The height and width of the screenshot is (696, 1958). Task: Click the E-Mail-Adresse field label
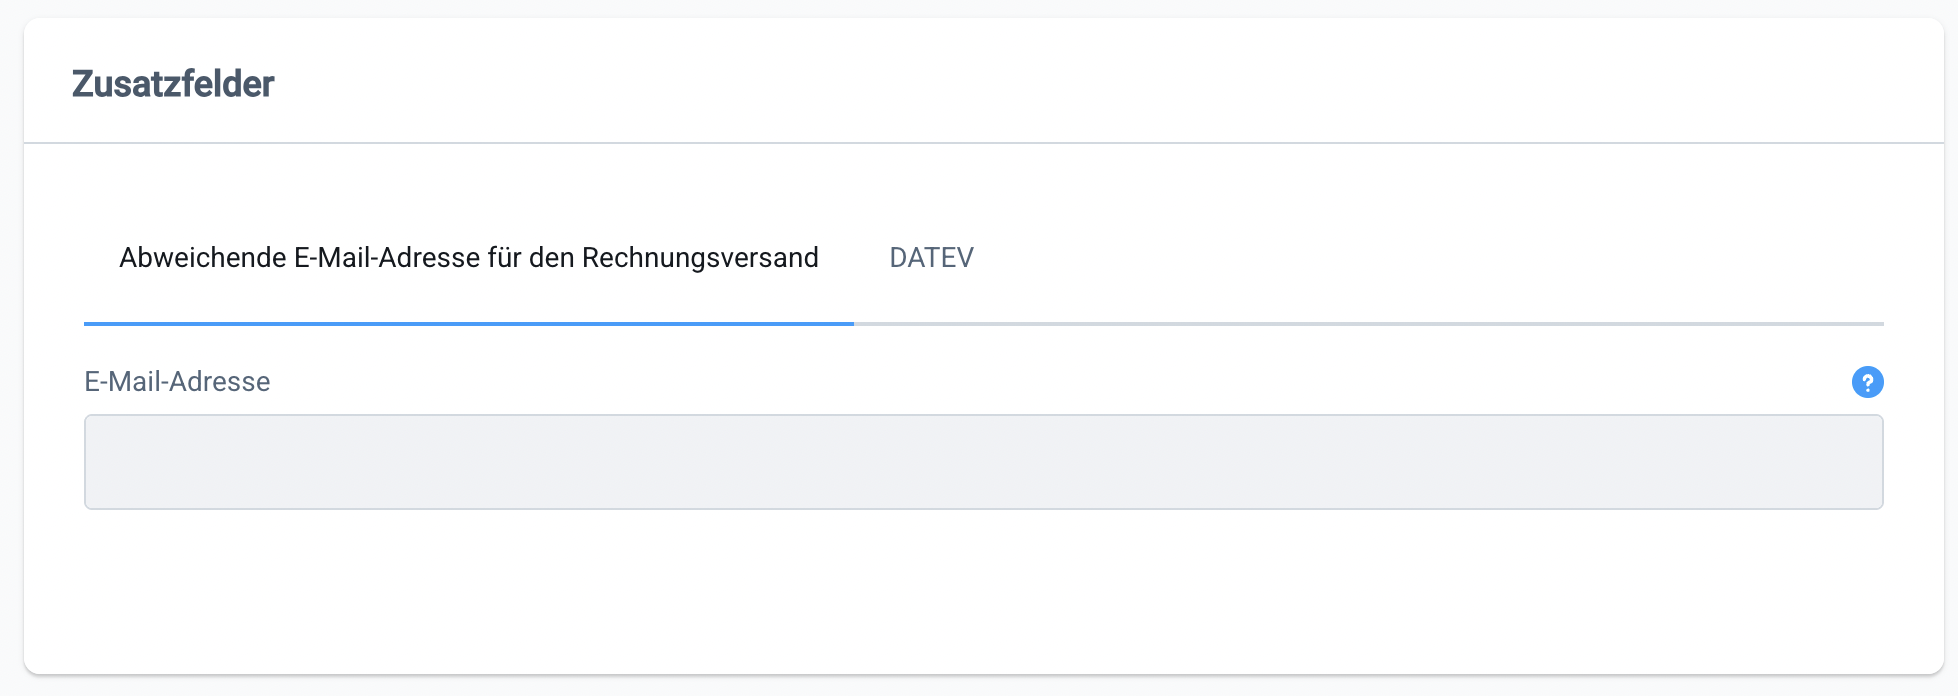point(177,382)
